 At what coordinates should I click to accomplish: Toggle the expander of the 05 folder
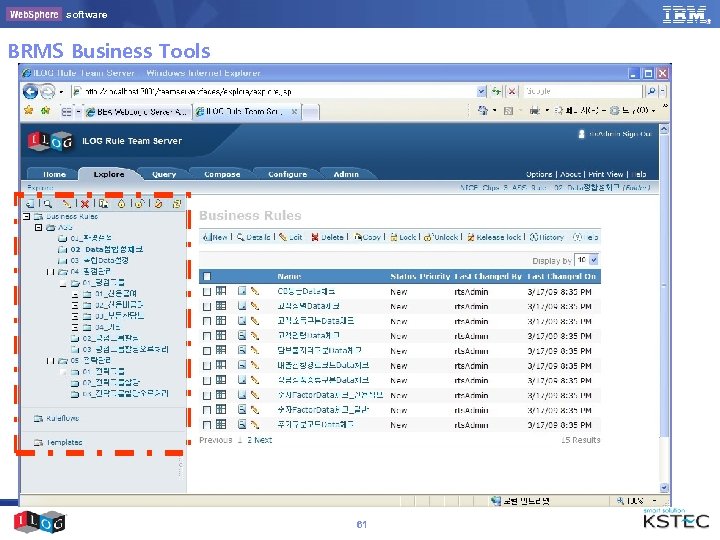click(x=51, y=361)
